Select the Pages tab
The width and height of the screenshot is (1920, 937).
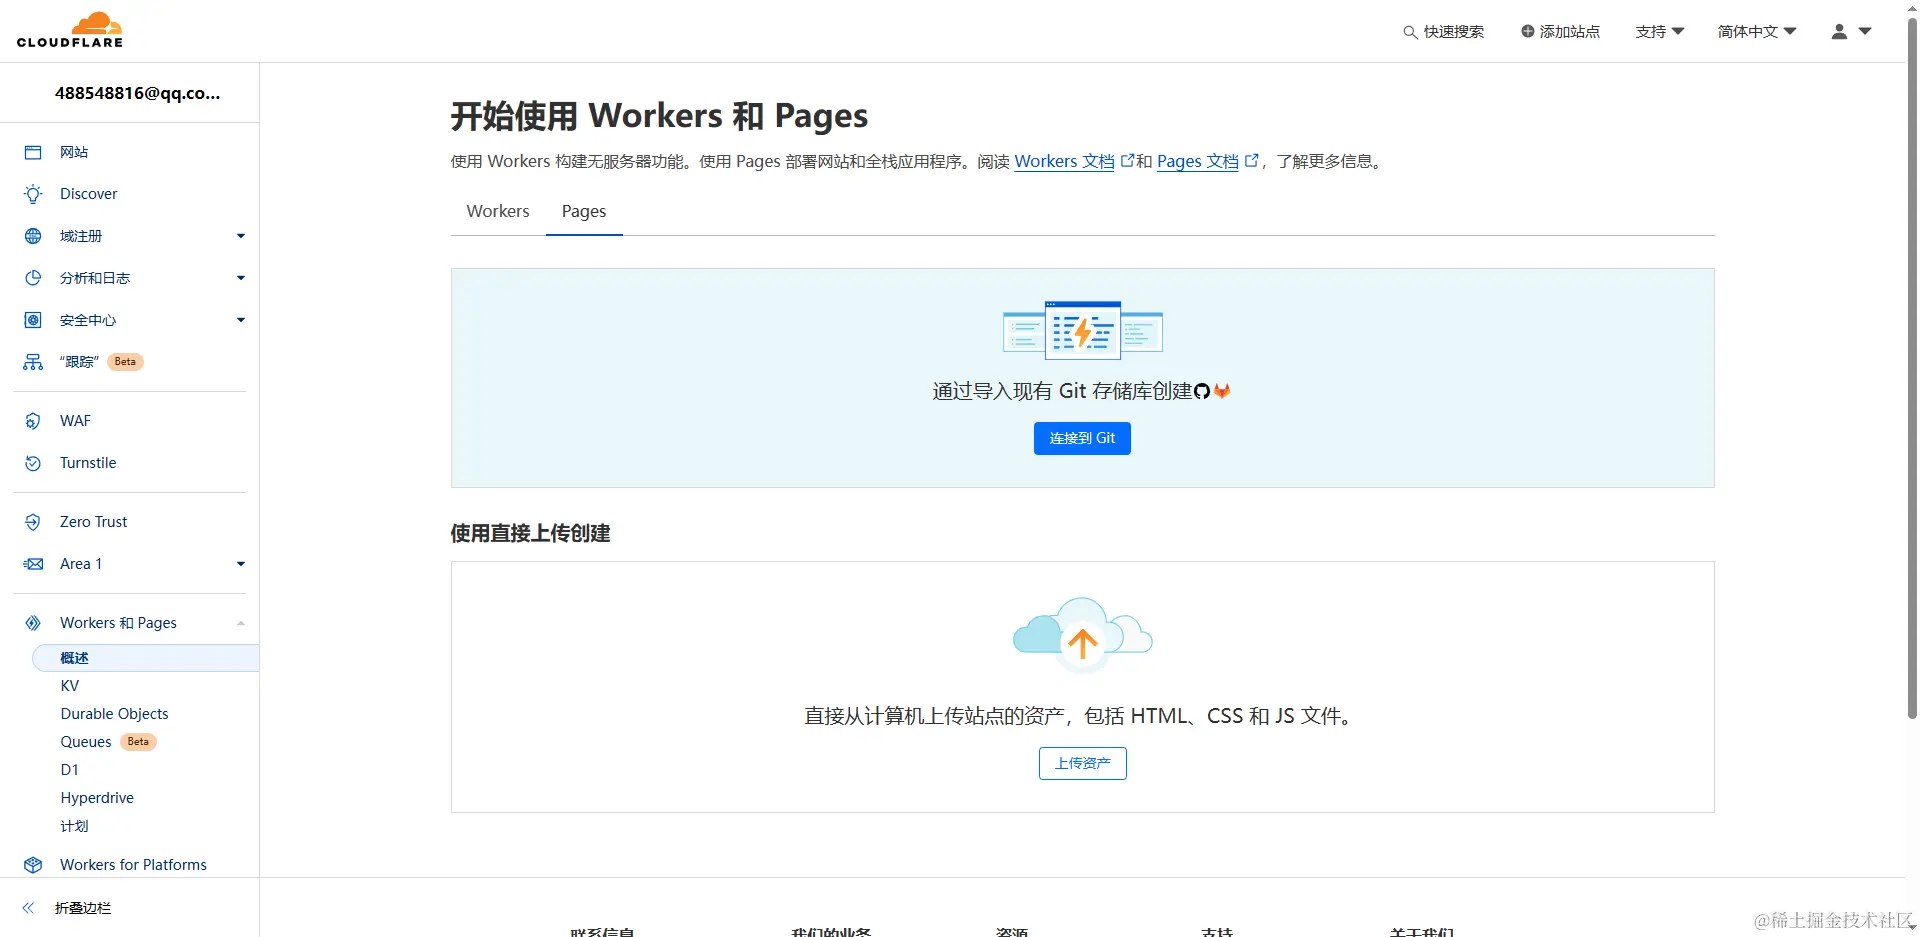[584, 211]
